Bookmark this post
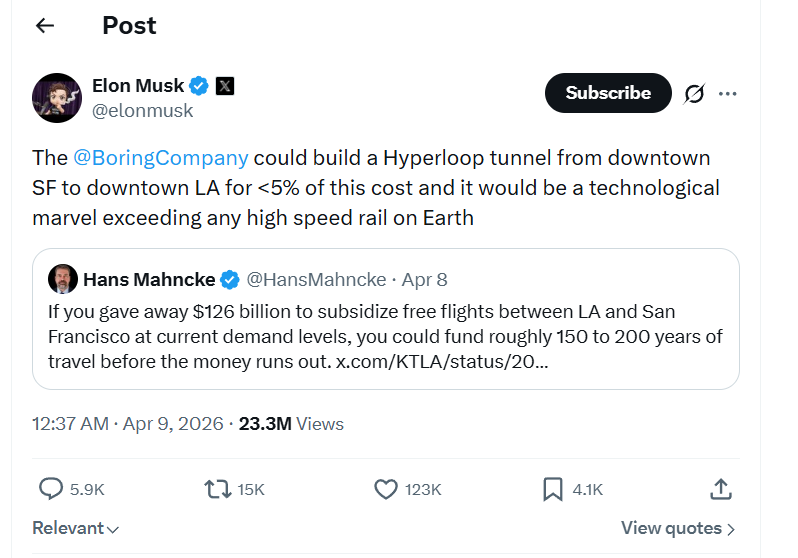 pos(553,489)
